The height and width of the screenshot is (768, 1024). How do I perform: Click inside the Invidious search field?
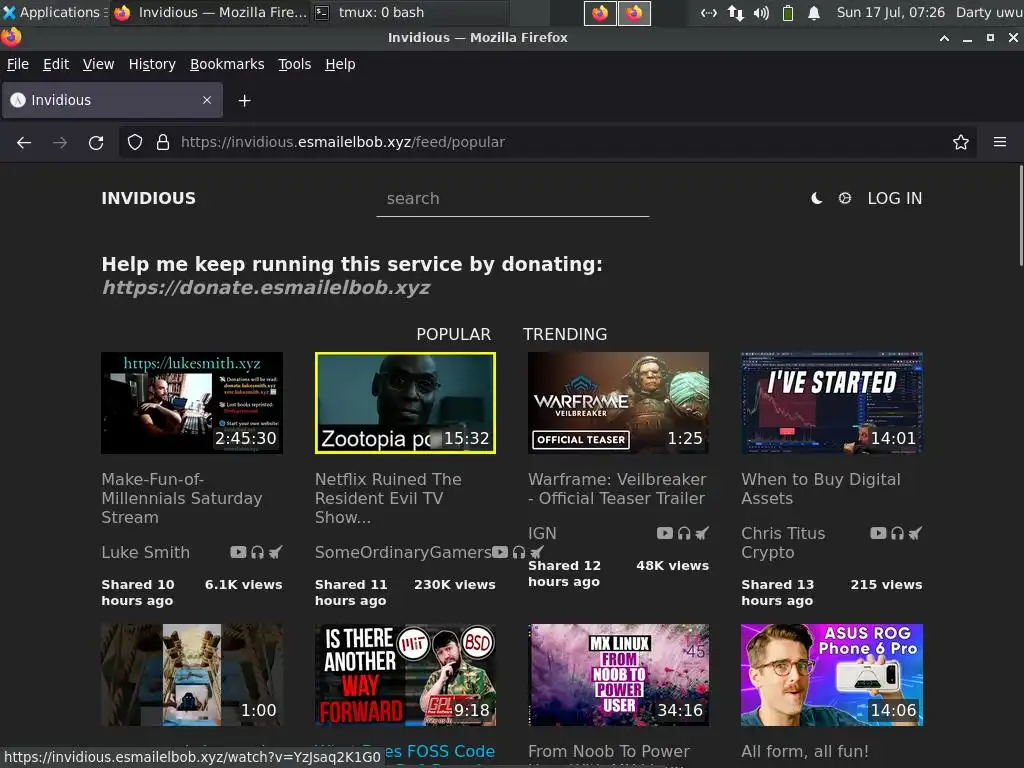click(x=513, y=199)
